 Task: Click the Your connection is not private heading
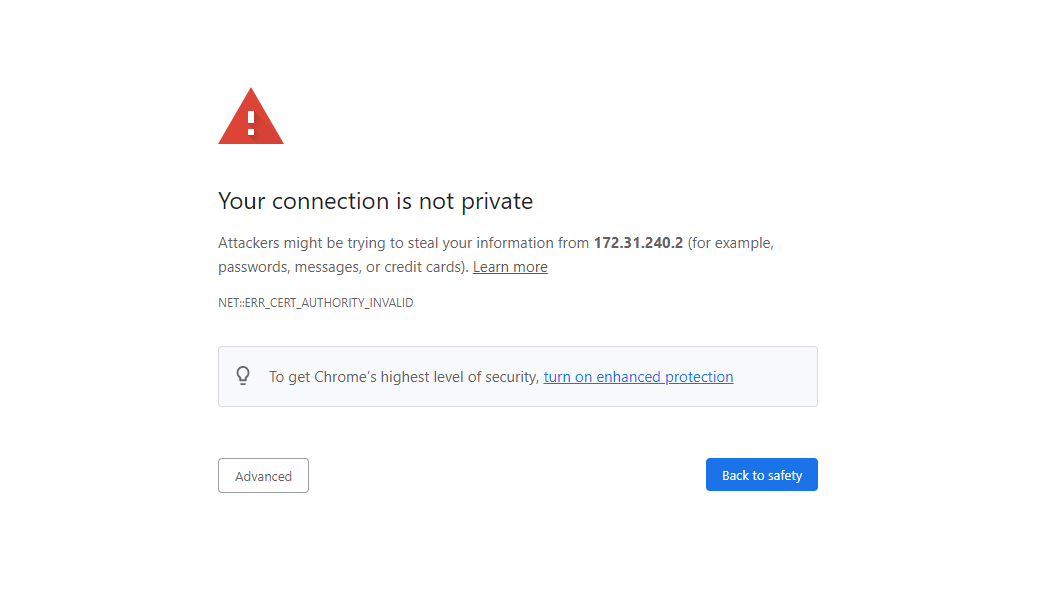click(375, 201)
